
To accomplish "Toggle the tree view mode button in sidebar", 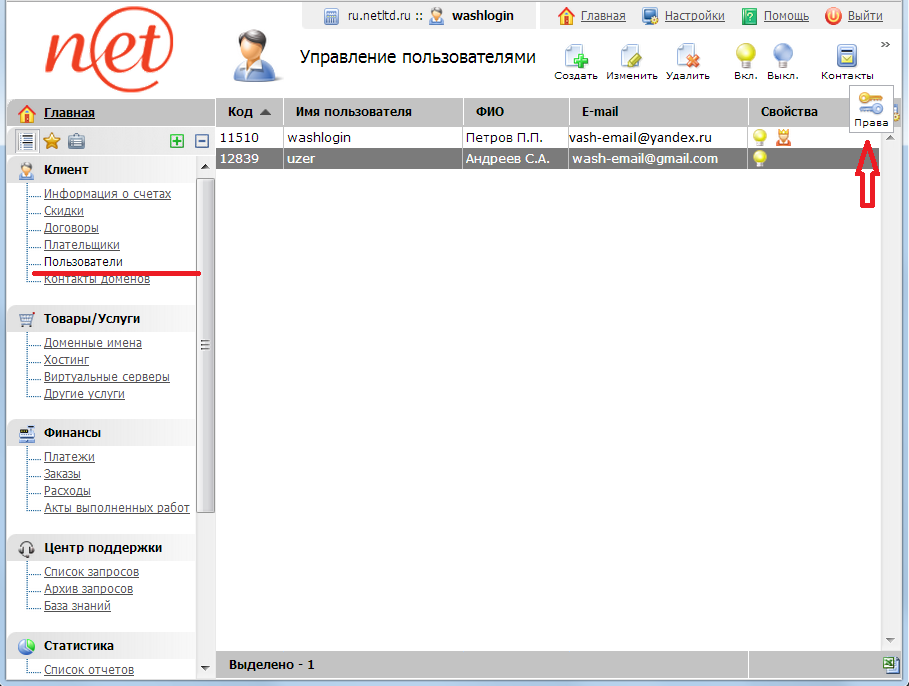I will click(x=28, y=141).
